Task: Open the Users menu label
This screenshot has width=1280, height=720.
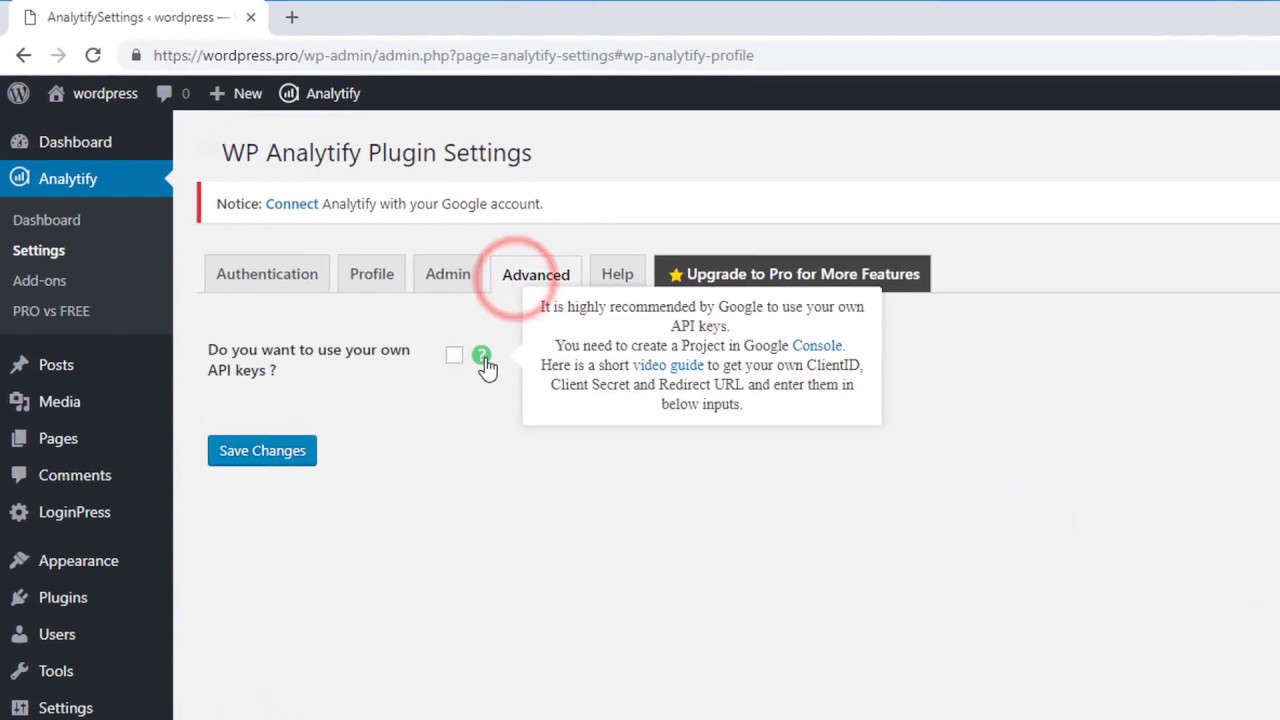Action: click(x=57, y=634)
